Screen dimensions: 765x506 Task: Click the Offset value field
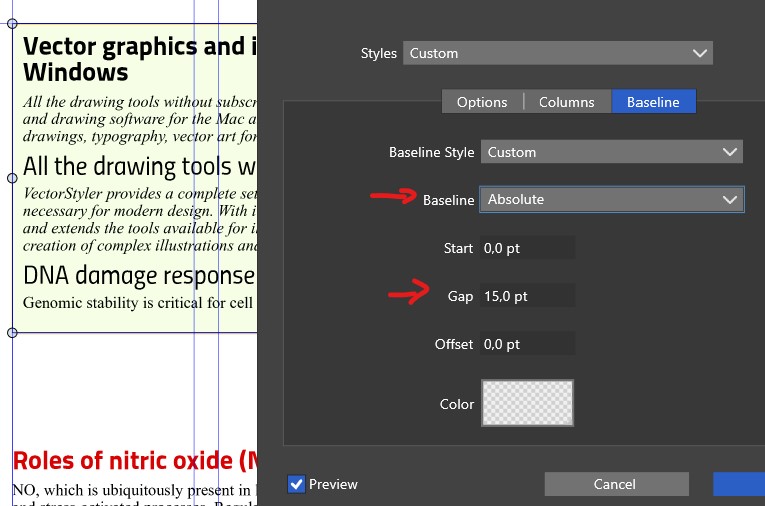pyautogui.click(x=527, y=344)
